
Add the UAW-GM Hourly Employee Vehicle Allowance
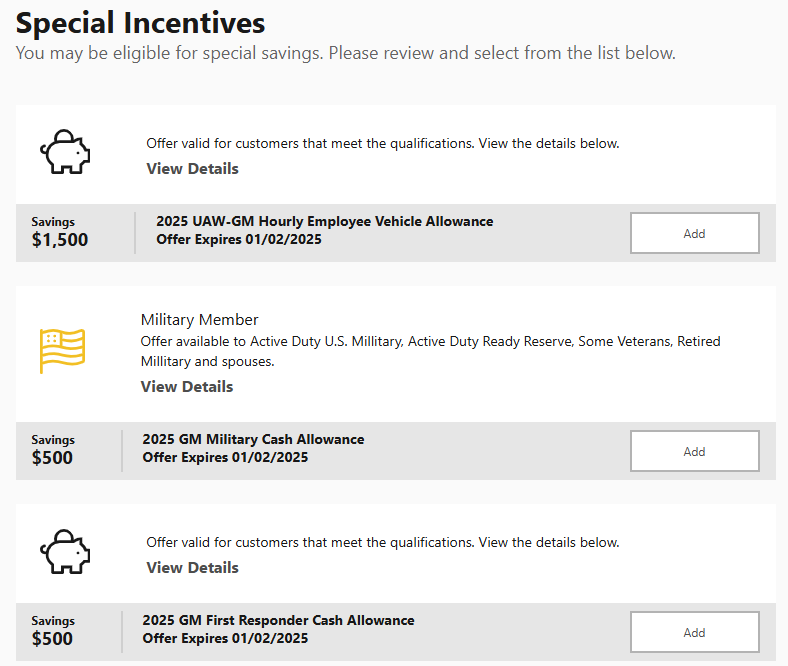coord(694,233)
